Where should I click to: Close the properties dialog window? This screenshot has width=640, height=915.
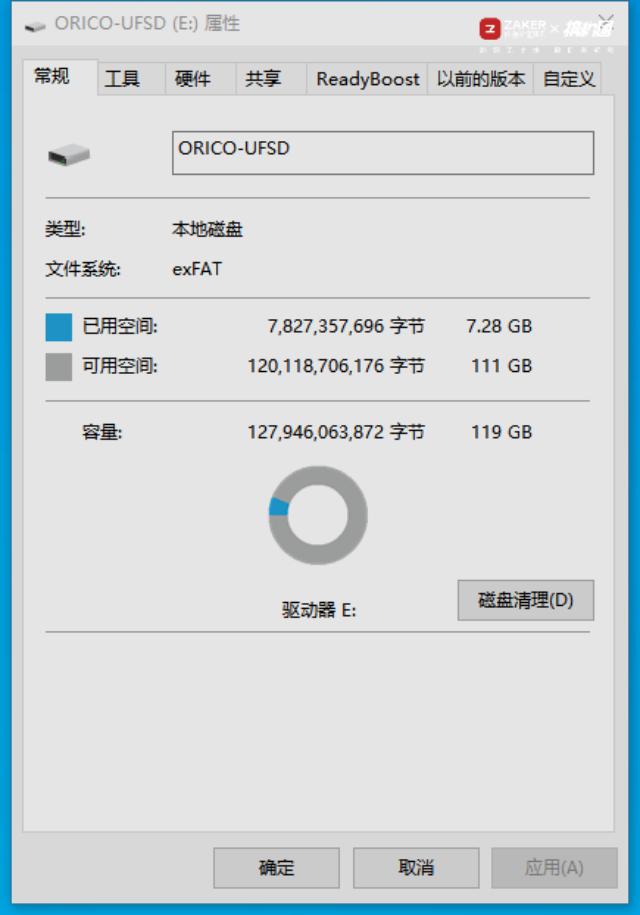[x=606, y=22]
